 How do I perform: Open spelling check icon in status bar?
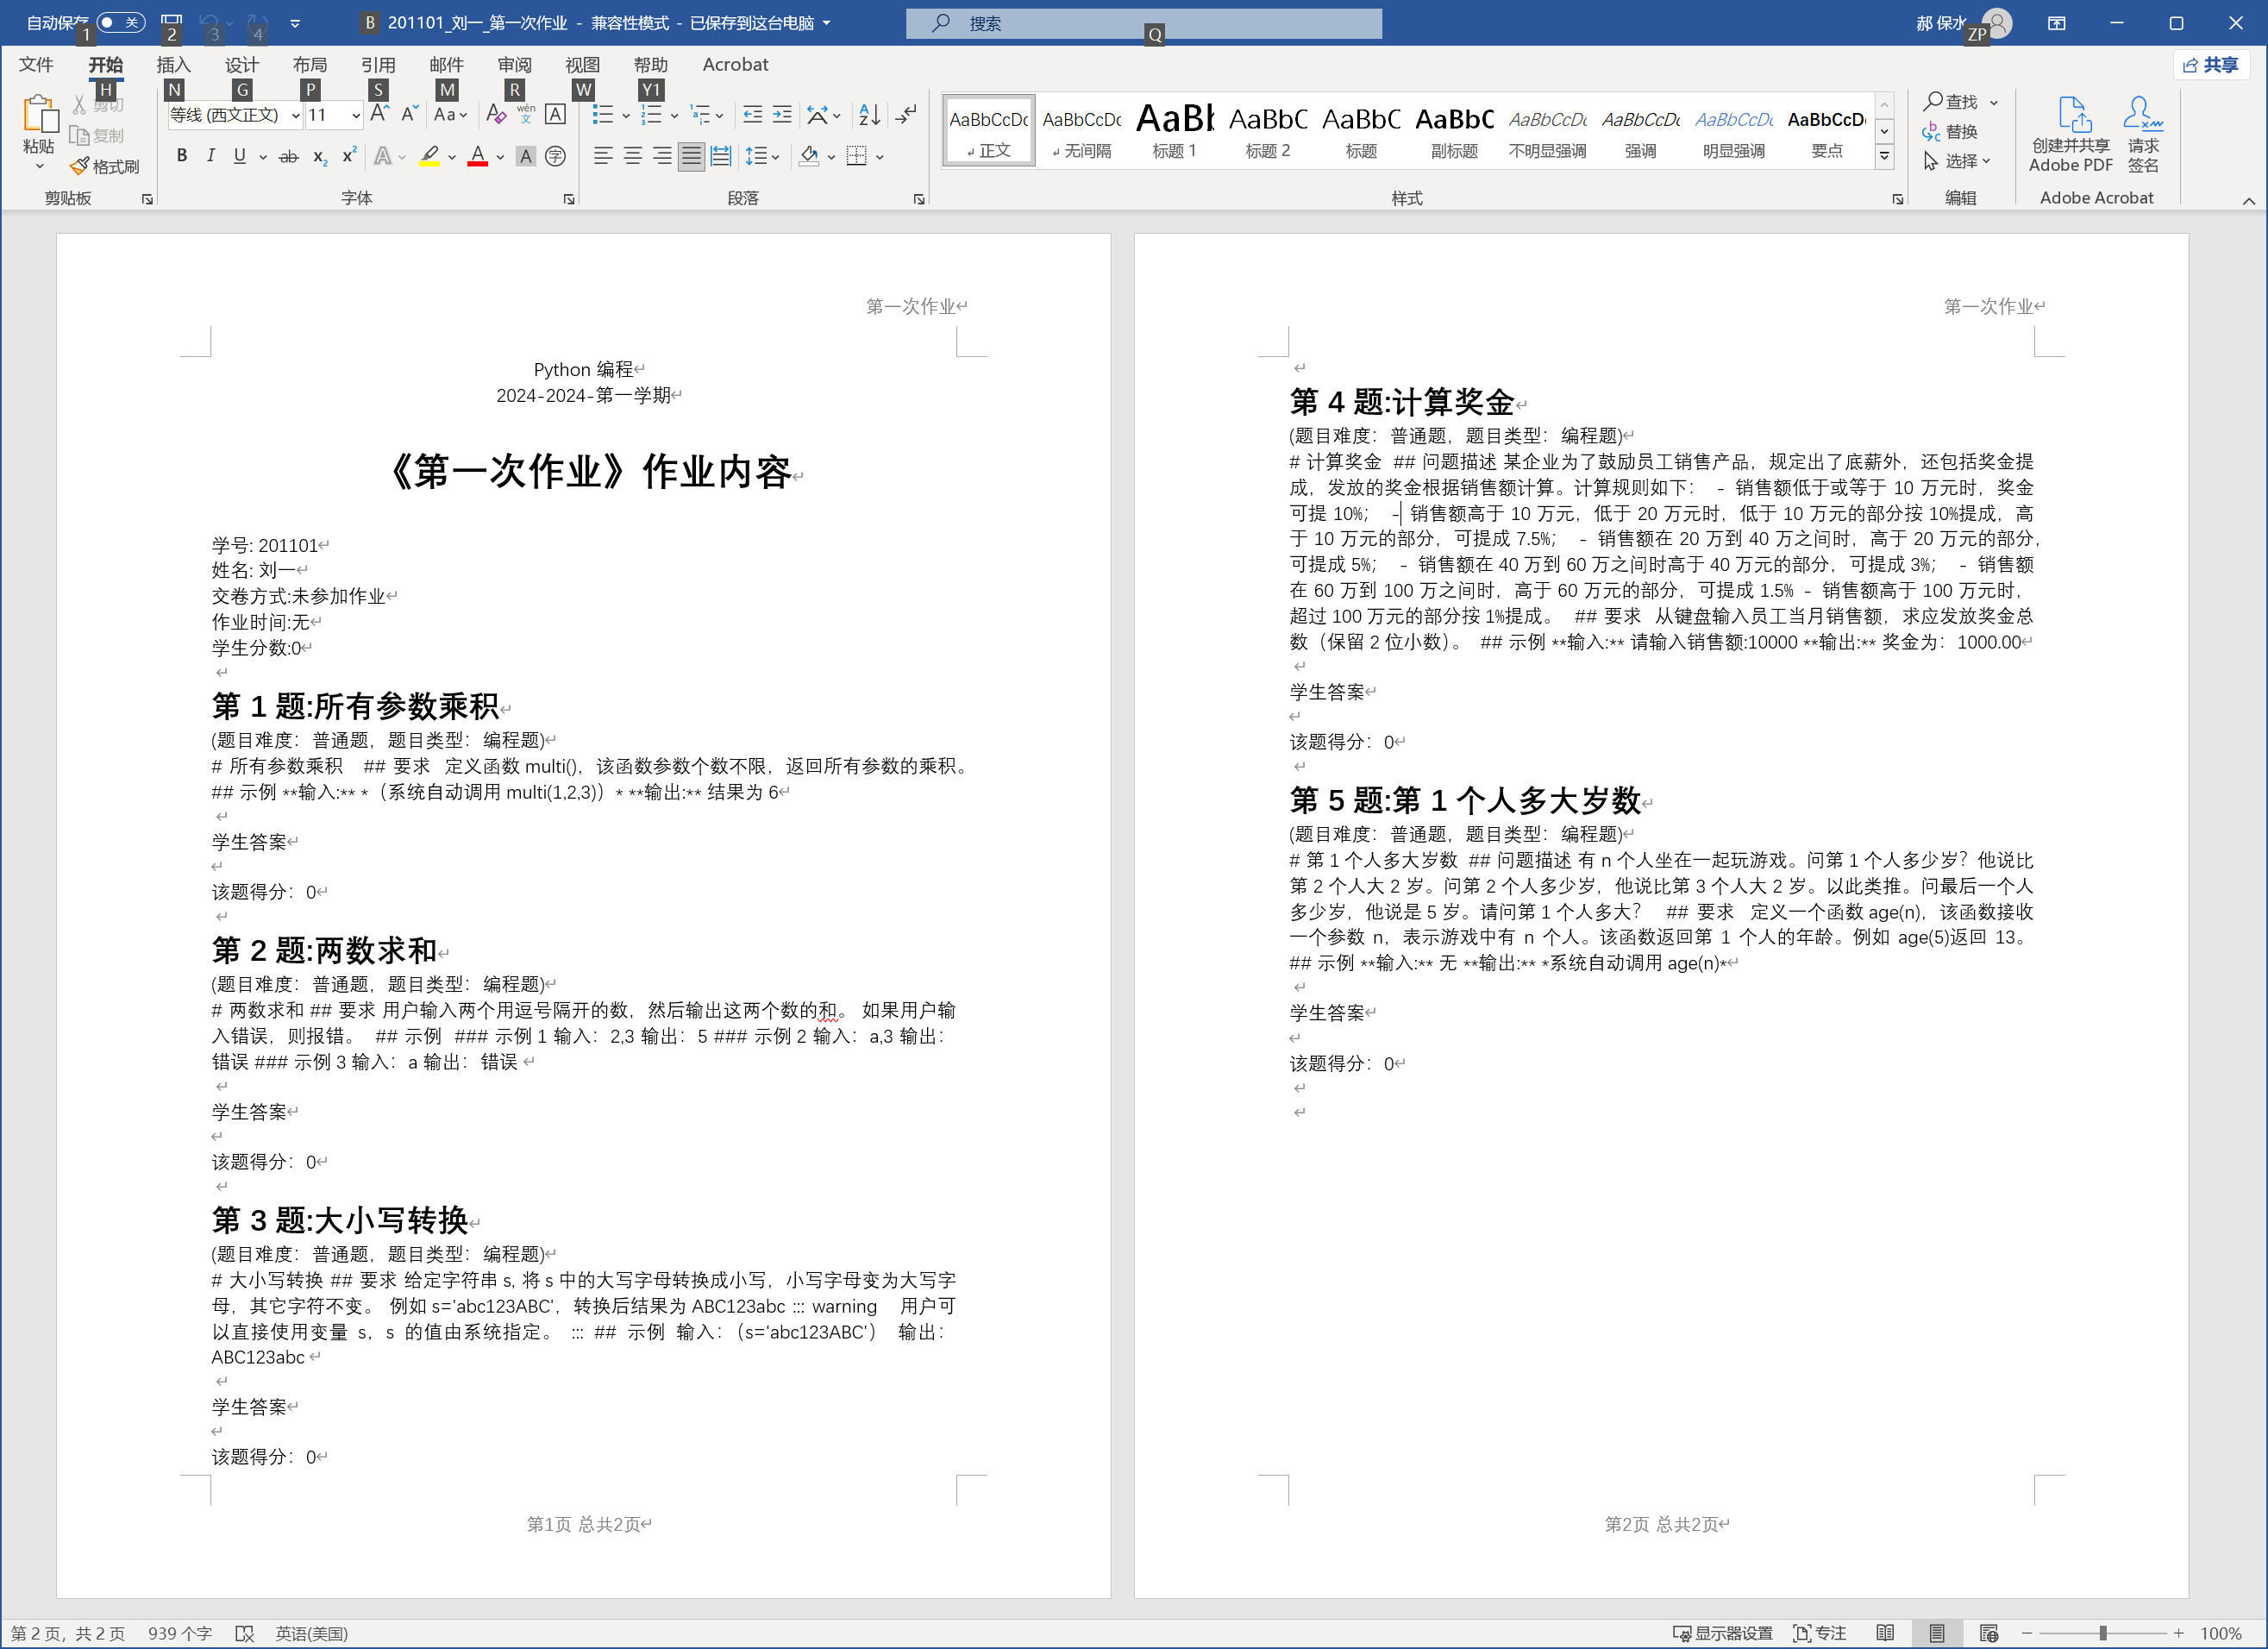245,1633
